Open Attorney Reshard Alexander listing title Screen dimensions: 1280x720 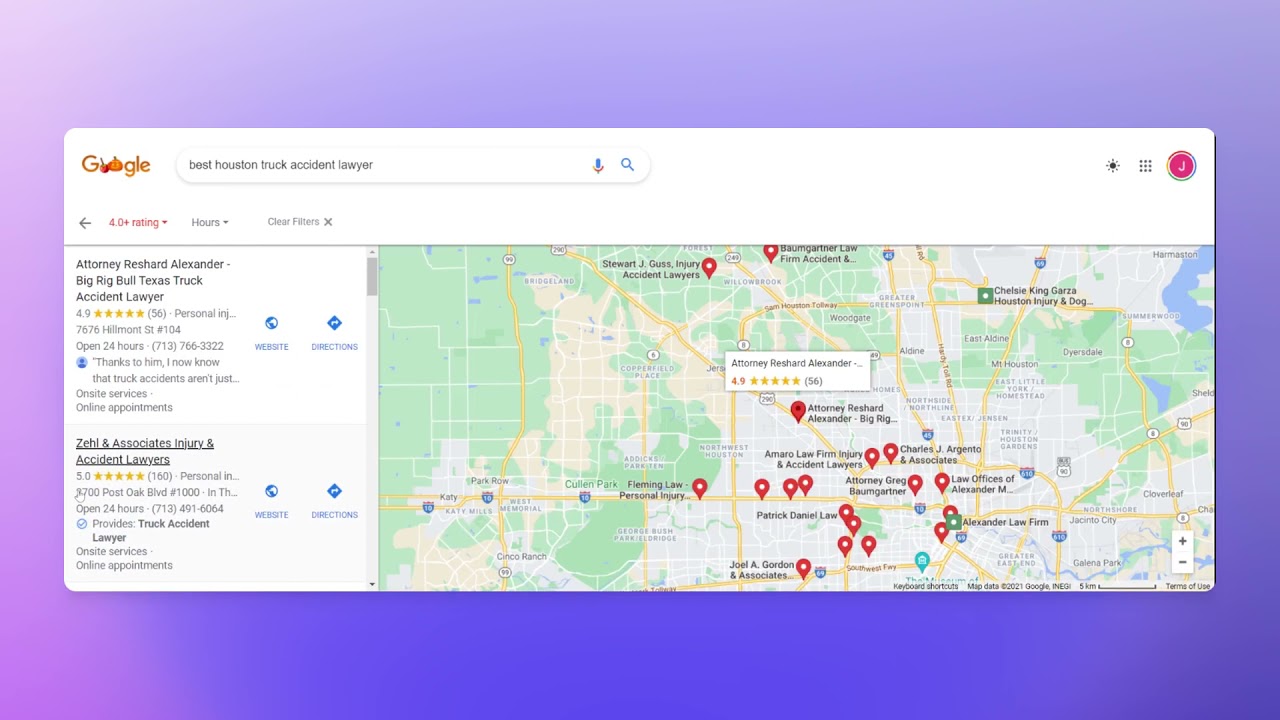point(153,280)
